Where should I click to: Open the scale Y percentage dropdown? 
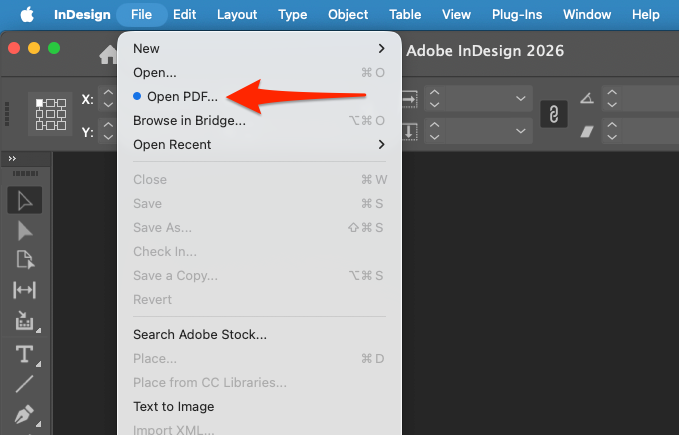520,131
